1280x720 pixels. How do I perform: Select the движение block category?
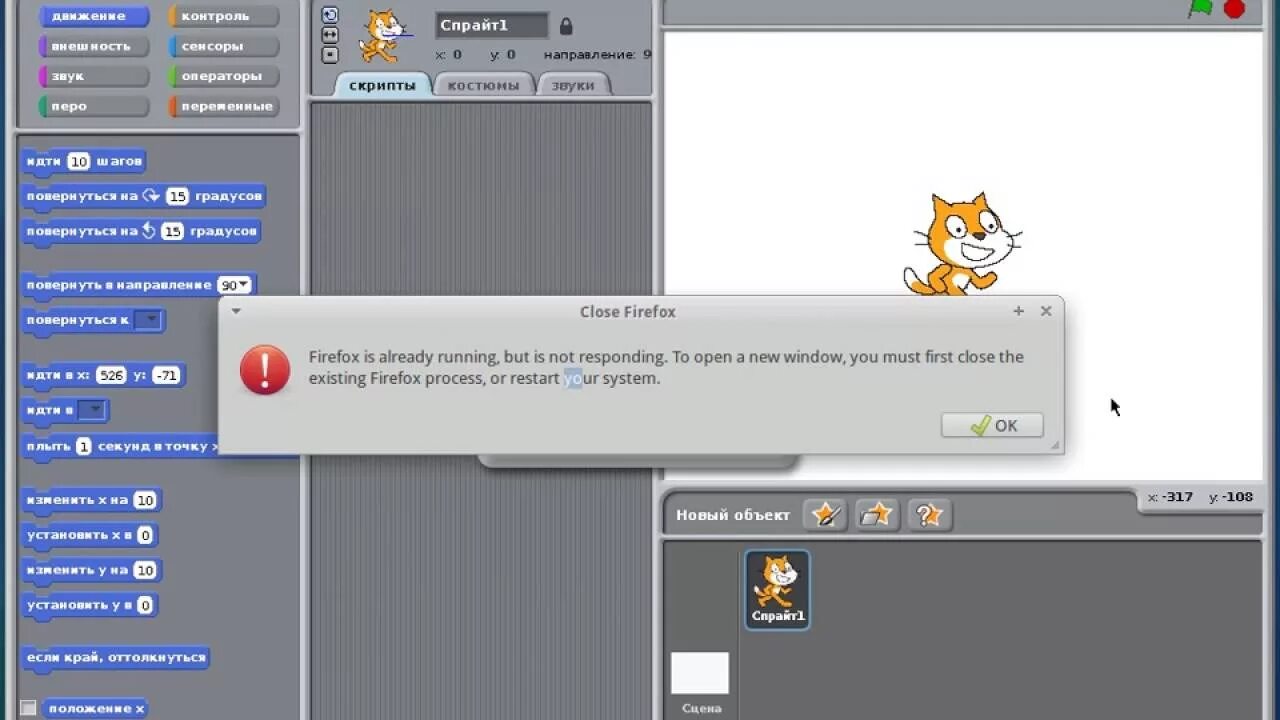click(x=93, y=16)
